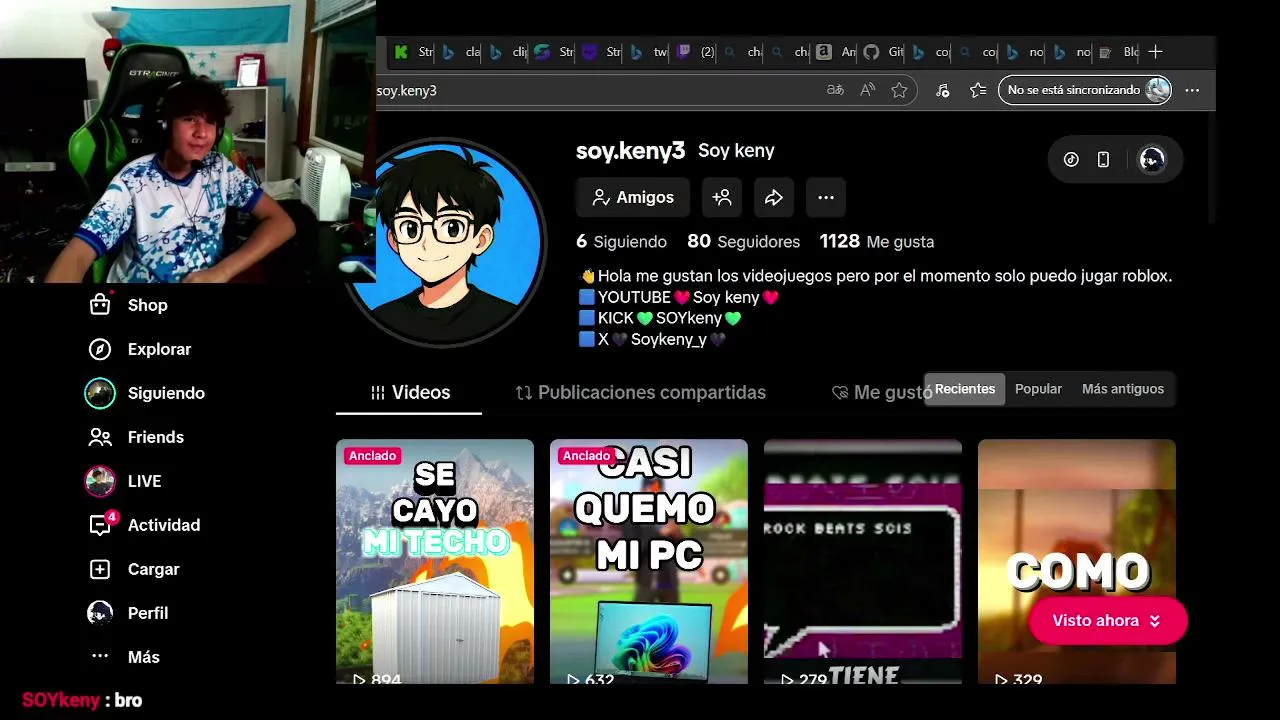Click the Cargar upload plus icon

[100, 569]
